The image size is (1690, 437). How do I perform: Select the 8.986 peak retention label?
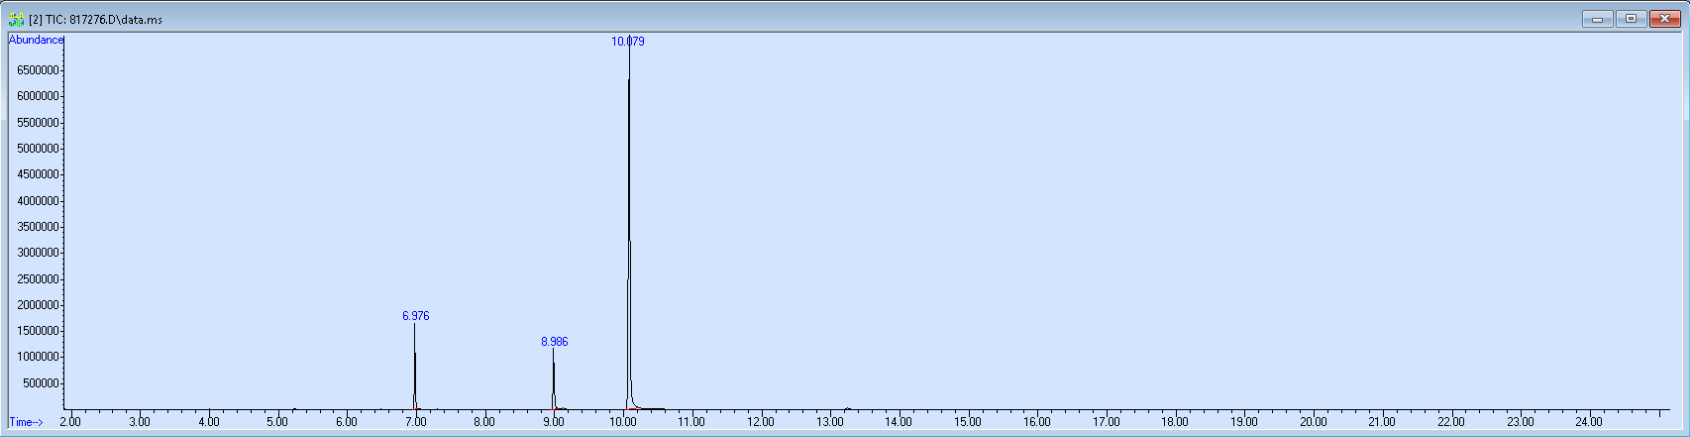pyautogui.click(x=555, y=342)
